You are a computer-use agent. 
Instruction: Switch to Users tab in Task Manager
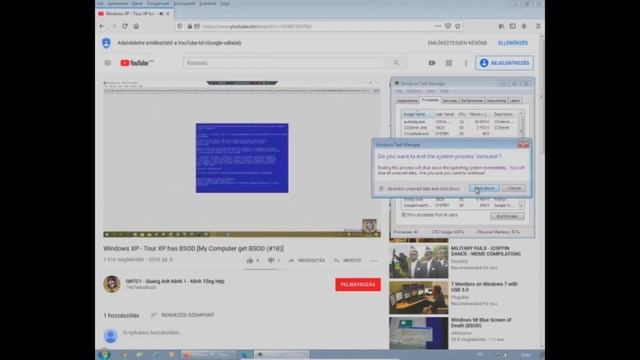[x=515, y=100]
